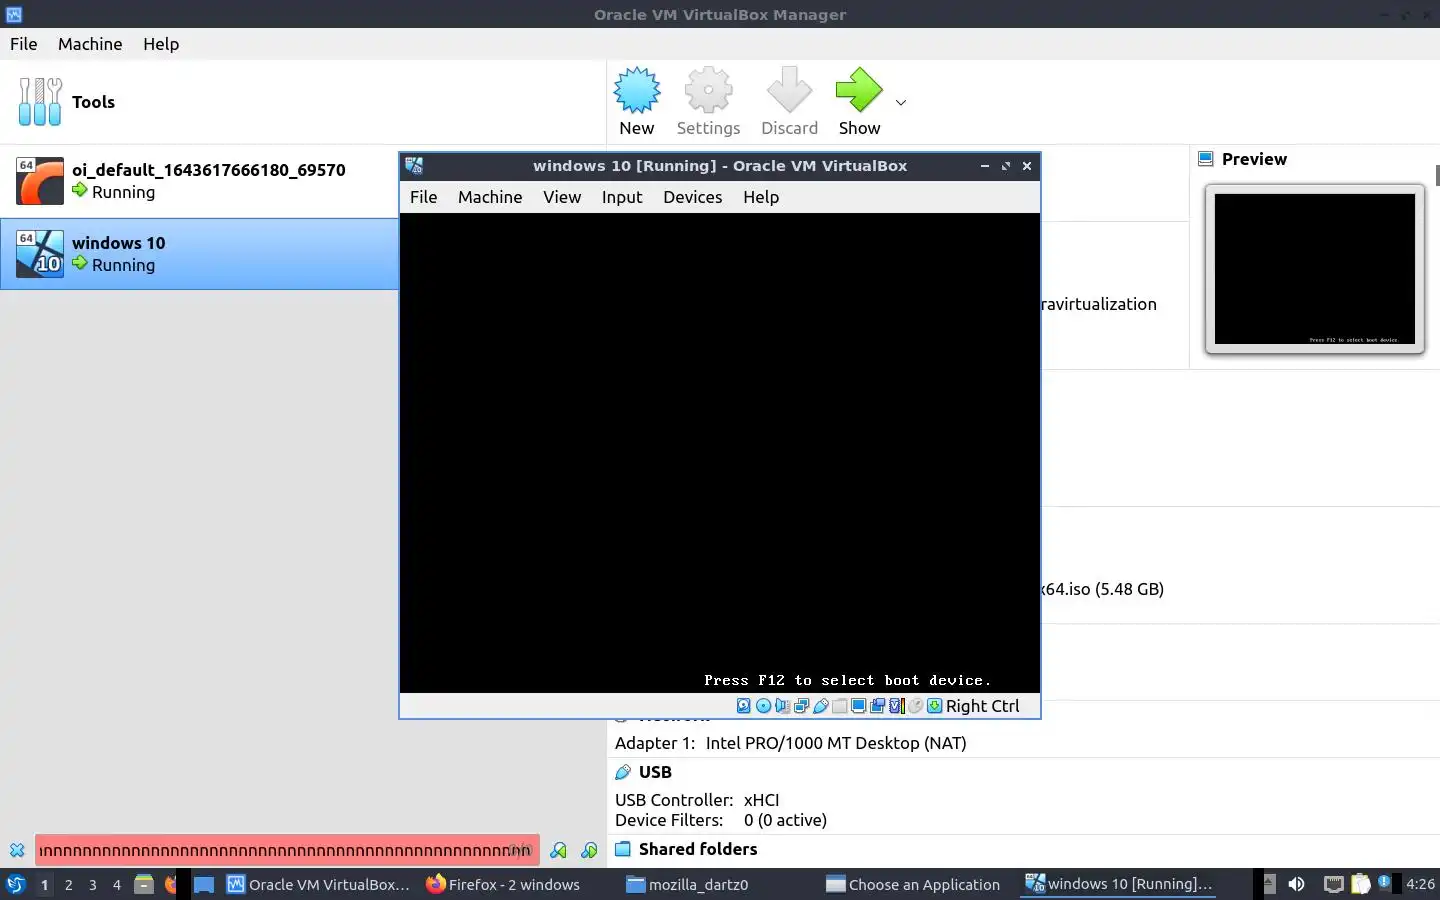Click the CPU virtualization V icon in status bar

(897, 706)
